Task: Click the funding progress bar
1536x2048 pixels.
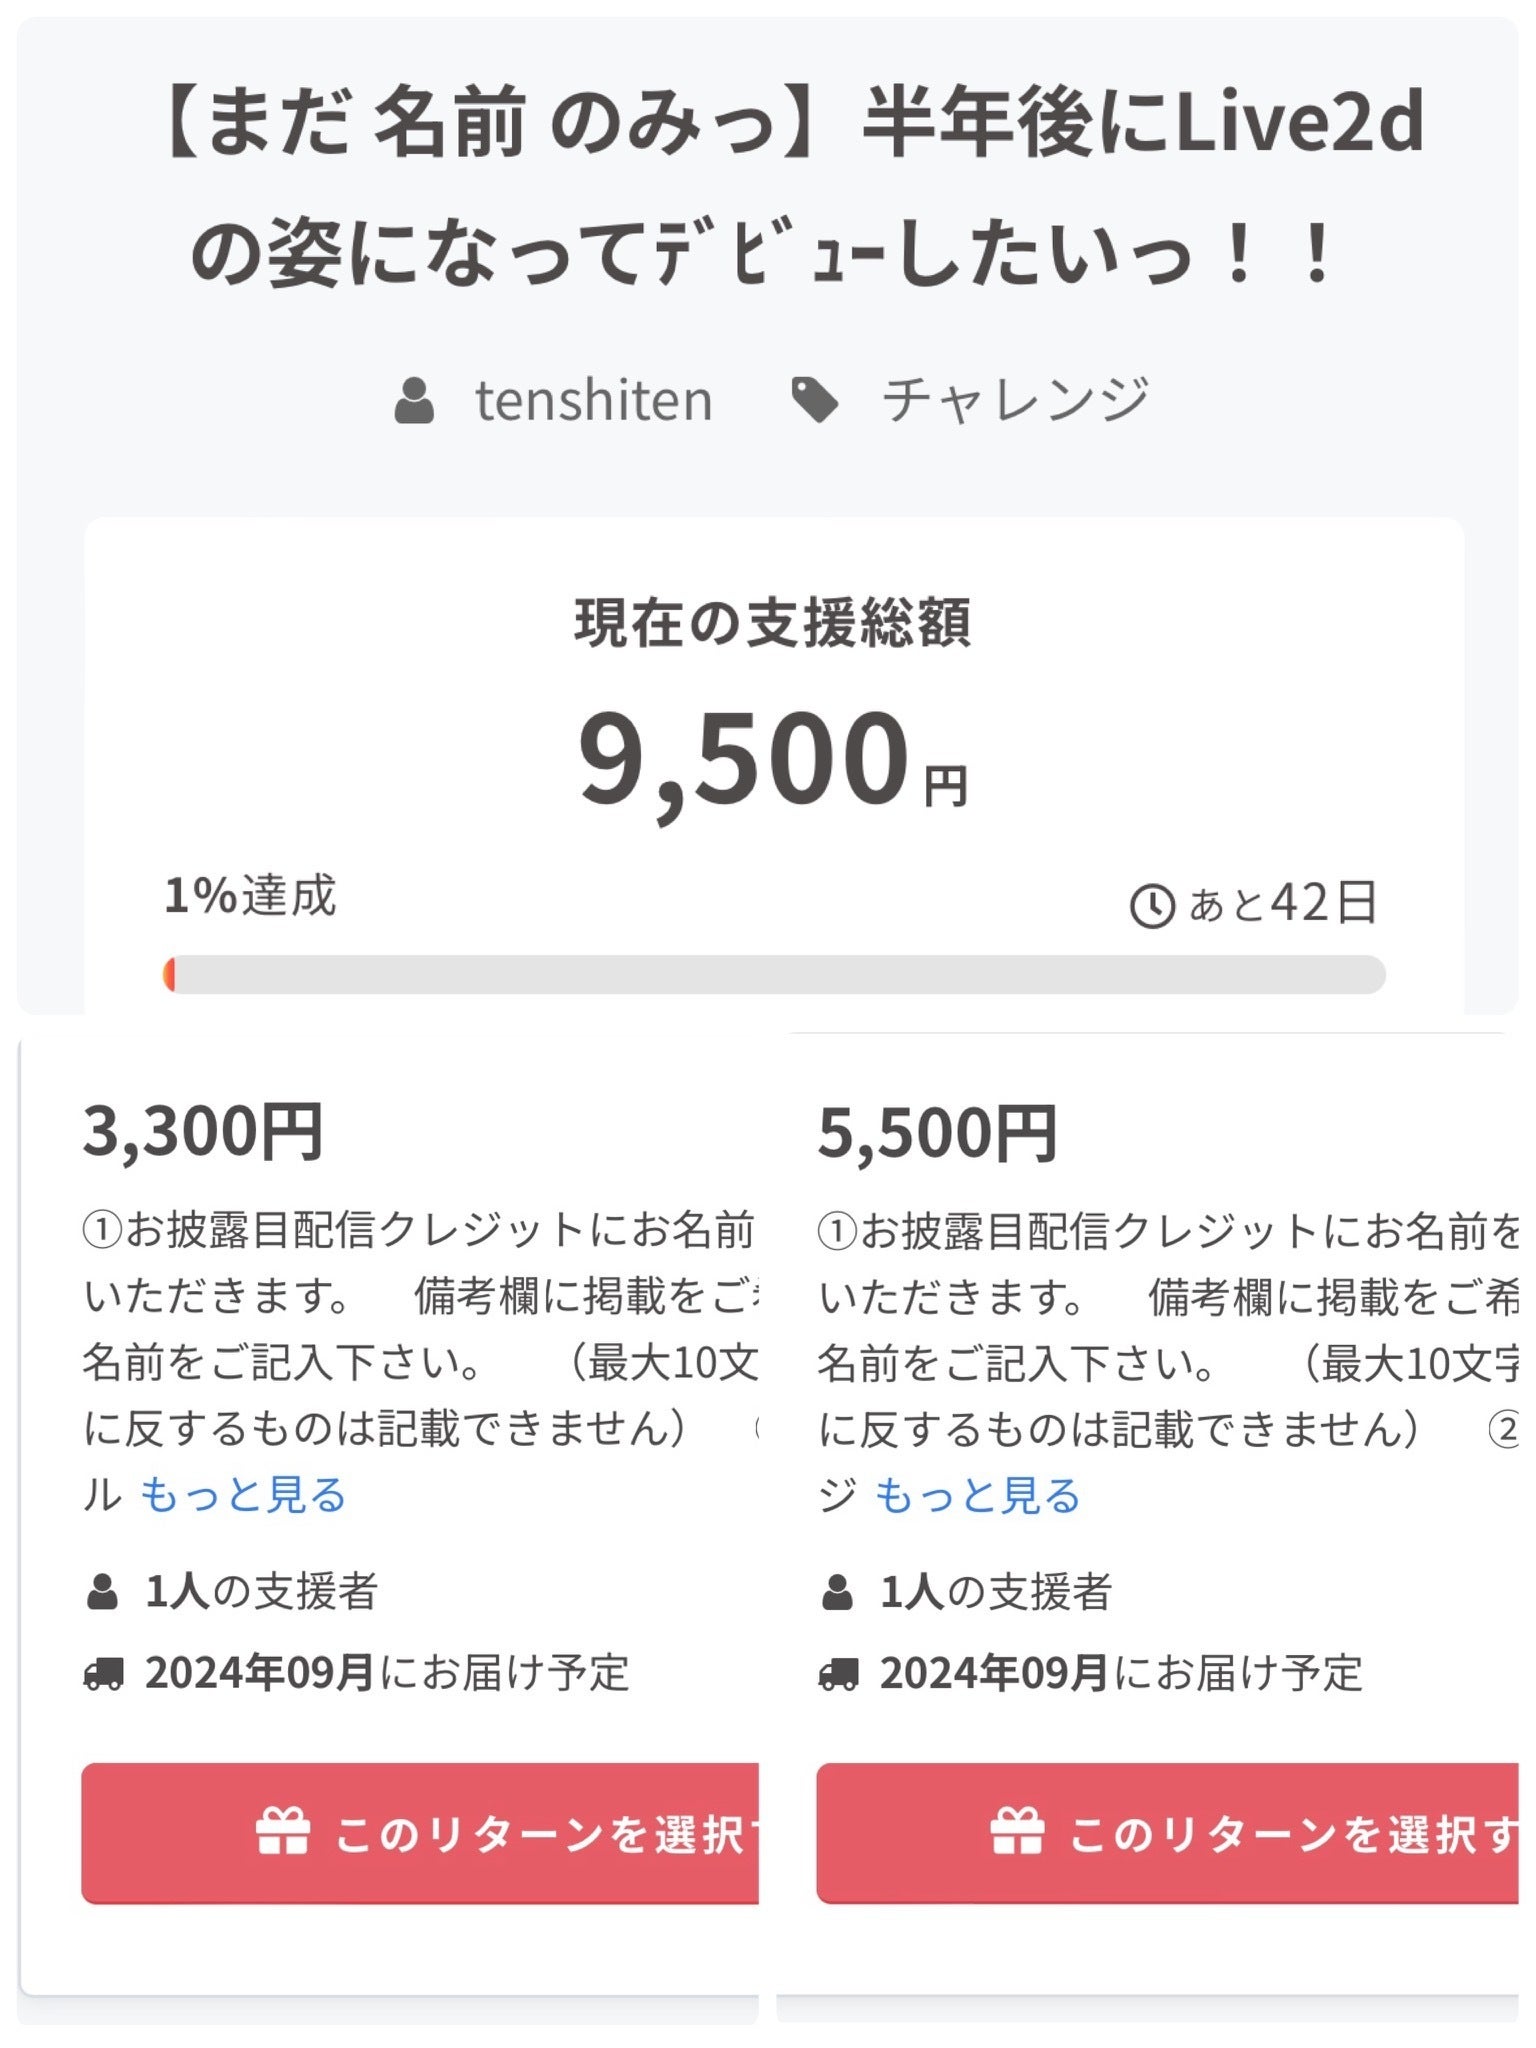Action: coord(774,974)
